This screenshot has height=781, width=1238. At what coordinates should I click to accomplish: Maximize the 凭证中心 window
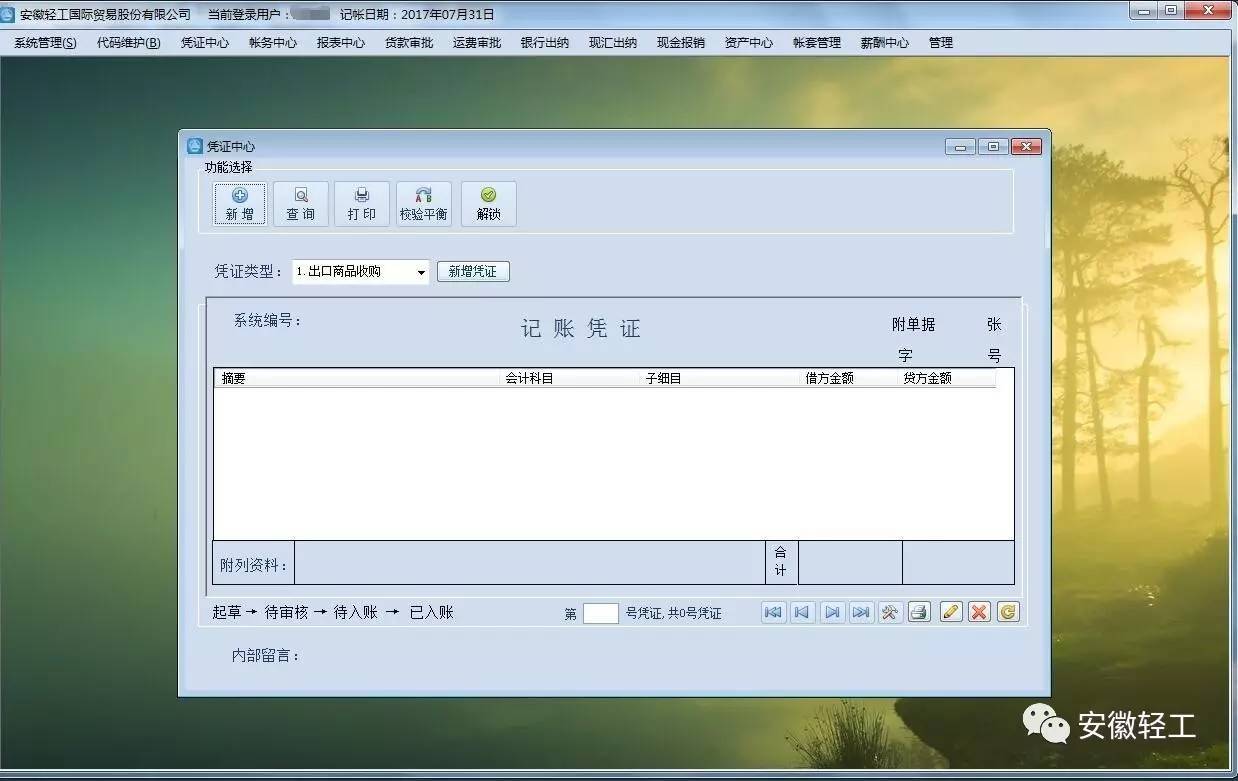[x=993, y=147]
